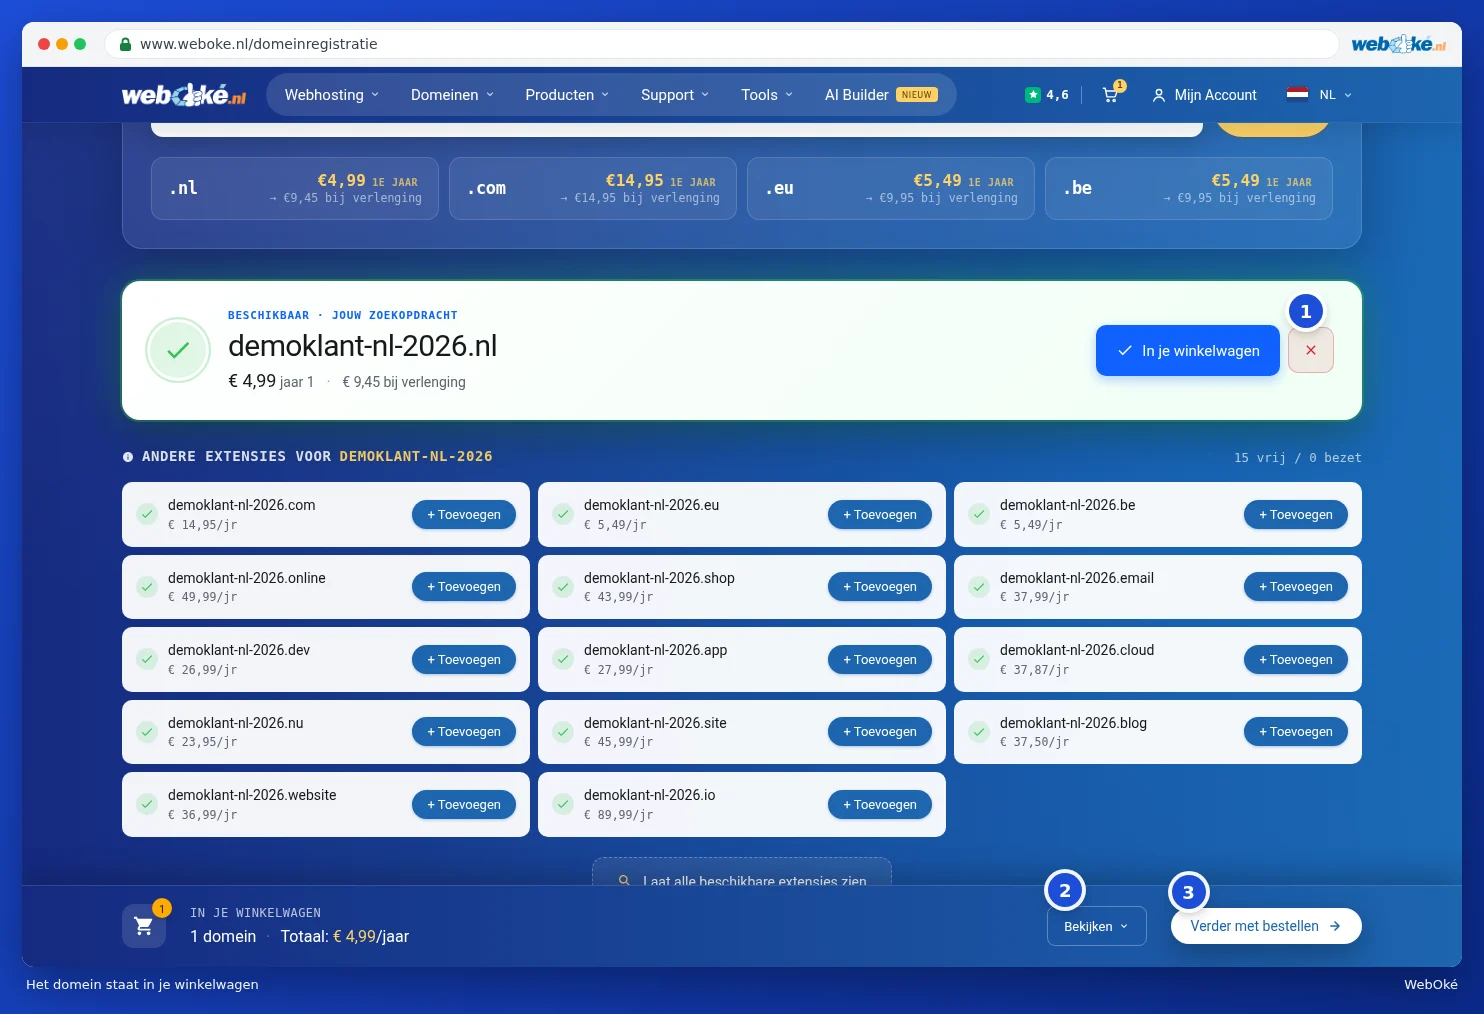This screenshot has height=1014, width=1484.
Task: Add demoklant-nl-2026.email via Toevoegen
Action: click(1296, 587)
